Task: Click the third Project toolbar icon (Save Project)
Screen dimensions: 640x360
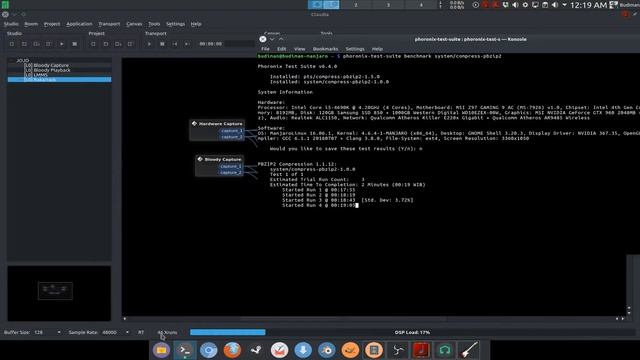Action: click(x=118, y=44)
